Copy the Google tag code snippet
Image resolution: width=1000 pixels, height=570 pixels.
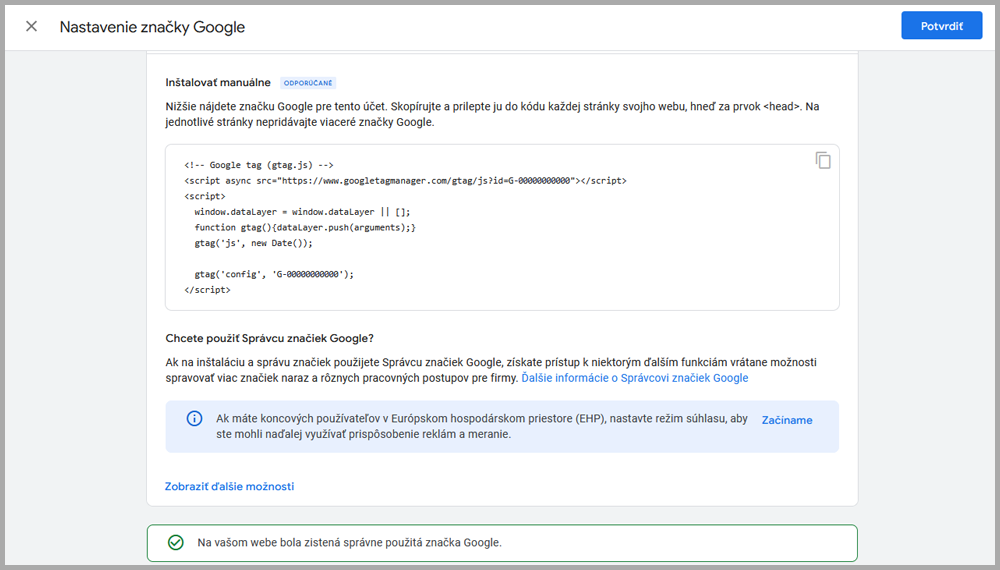pyautogui.click(x=823, y=161)
